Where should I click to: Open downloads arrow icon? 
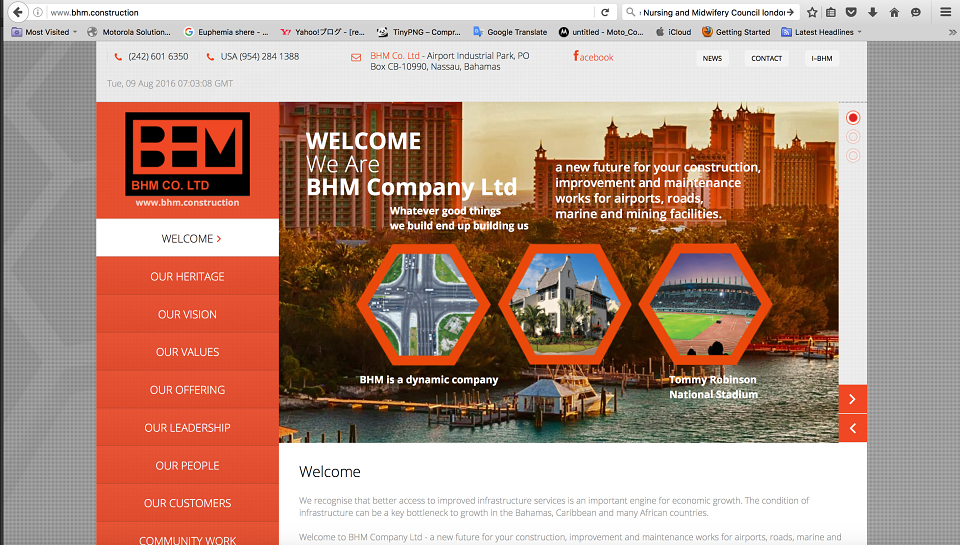[x=873, y=12]
